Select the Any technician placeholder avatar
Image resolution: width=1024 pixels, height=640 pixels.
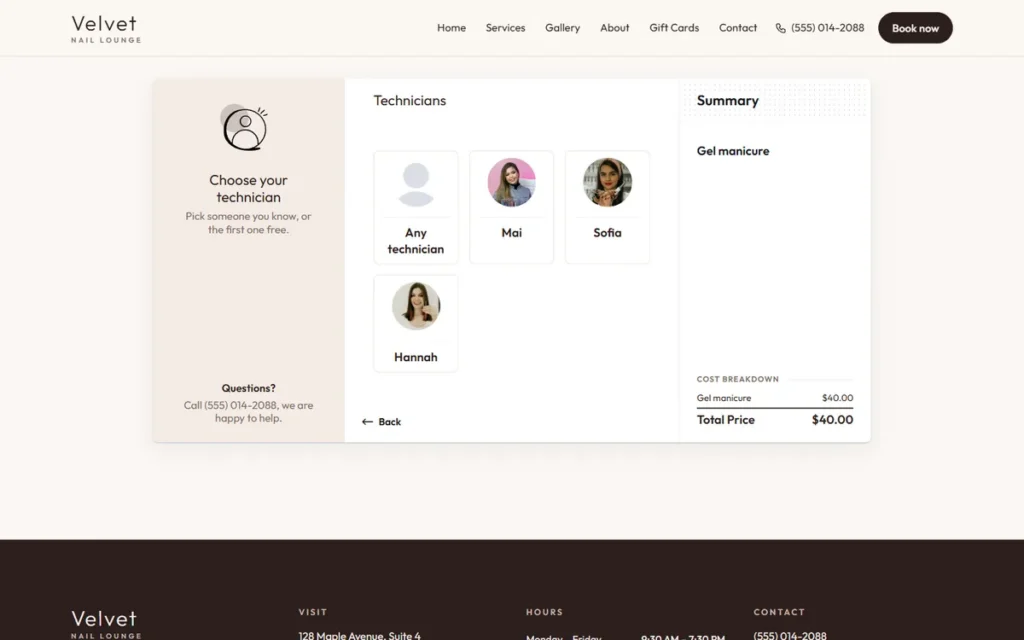coord(416,185)
